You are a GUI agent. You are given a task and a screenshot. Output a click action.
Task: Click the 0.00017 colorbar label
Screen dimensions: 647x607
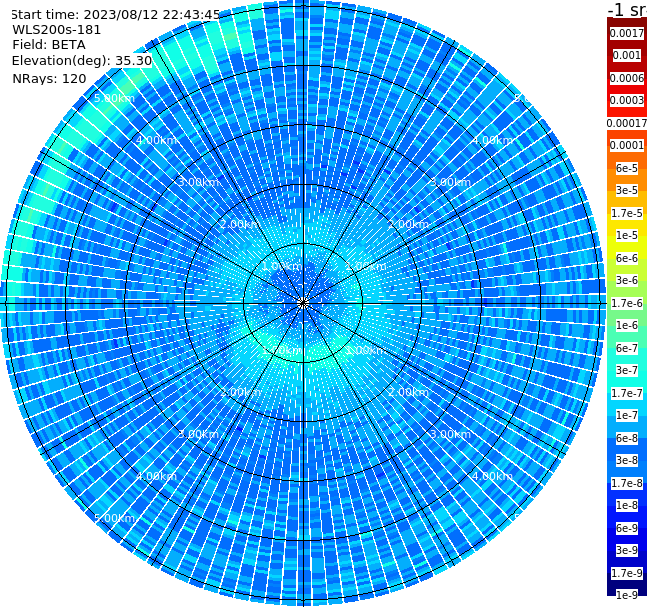pyautogui.click(x=627, y=123)
